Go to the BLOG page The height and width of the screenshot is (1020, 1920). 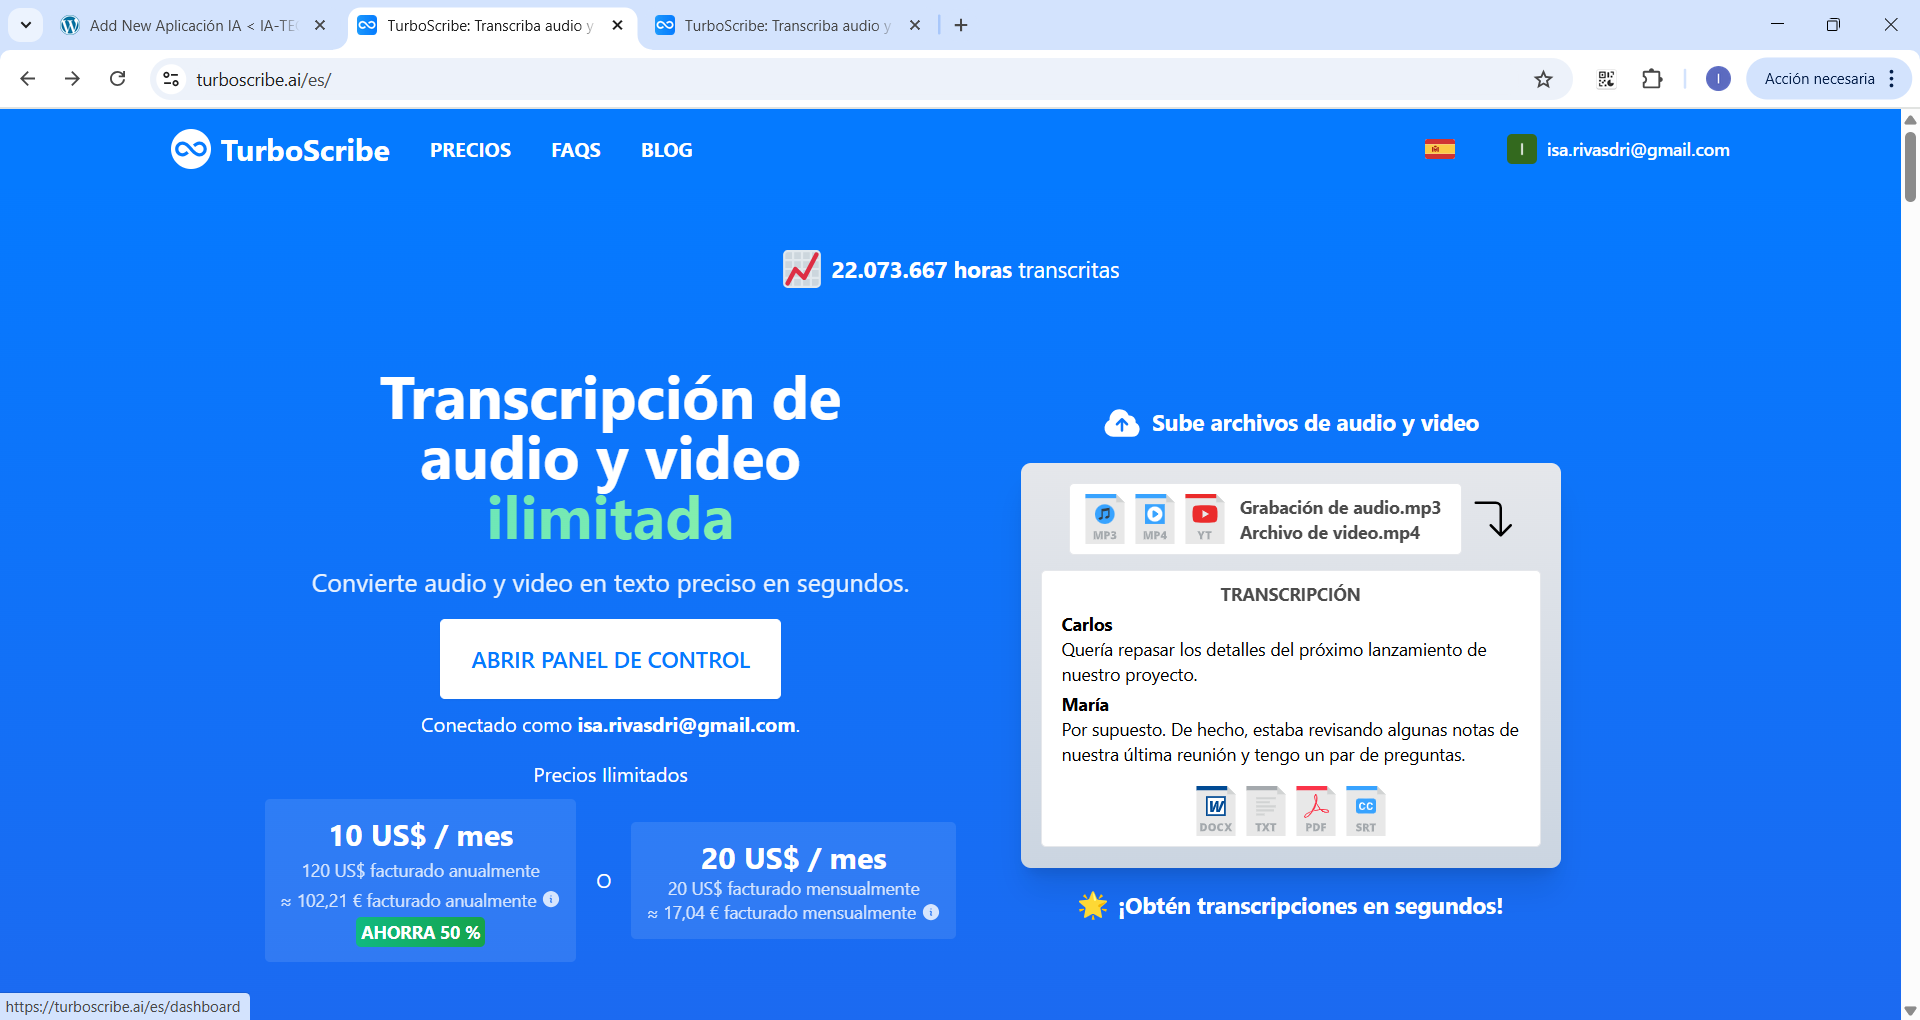[x=666, y=150]
